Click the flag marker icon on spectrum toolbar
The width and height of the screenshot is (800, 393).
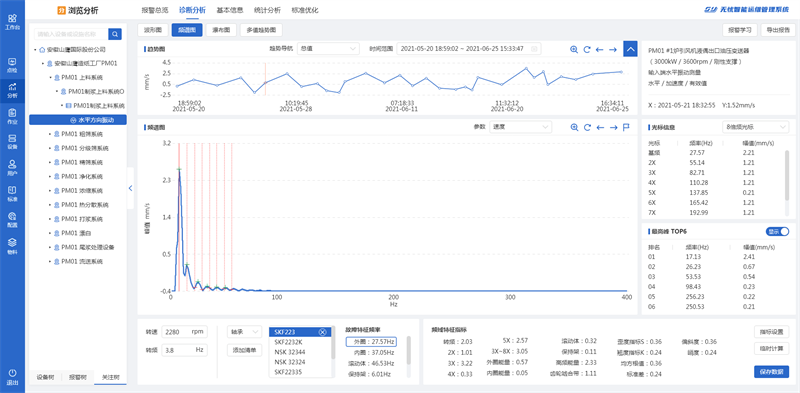click(626, 127)
